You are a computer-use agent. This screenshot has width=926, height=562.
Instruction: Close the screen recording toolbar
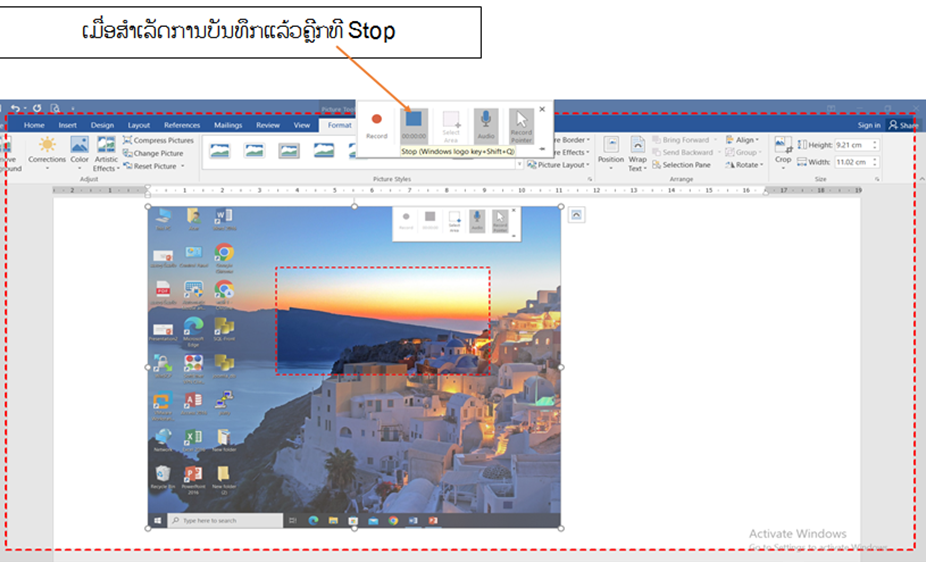(x=542, y=109)
